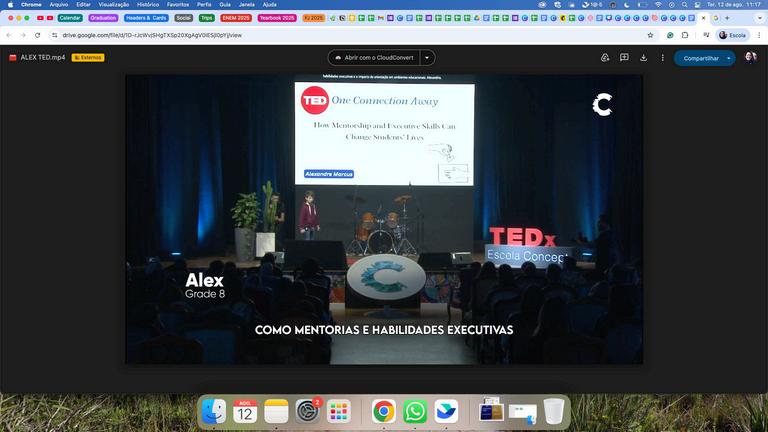
Task: Go forward to next page
Action: [x=23, y=35]
